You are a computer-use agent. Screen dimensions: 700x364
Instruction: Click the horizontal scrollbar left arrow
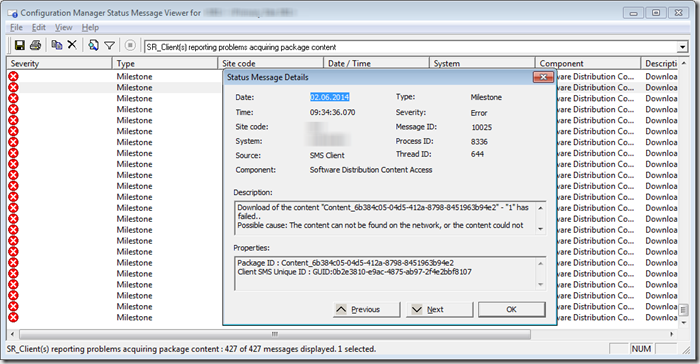pos(12,334)
